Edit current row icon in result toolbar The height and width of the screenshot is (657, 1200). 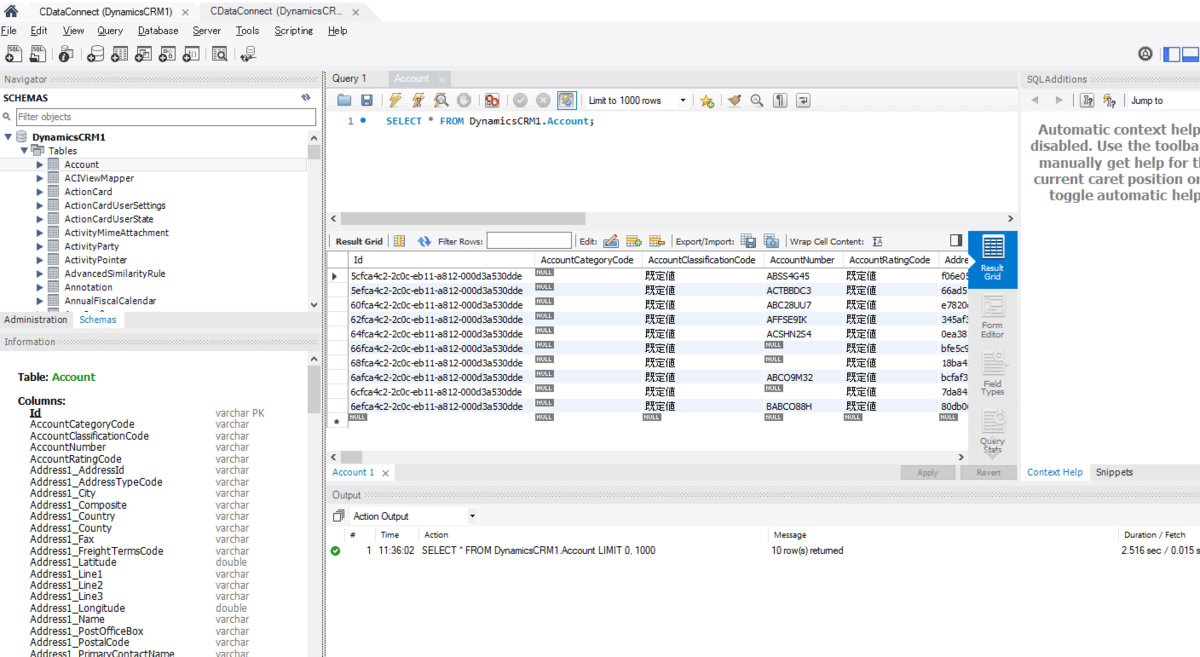611,241
